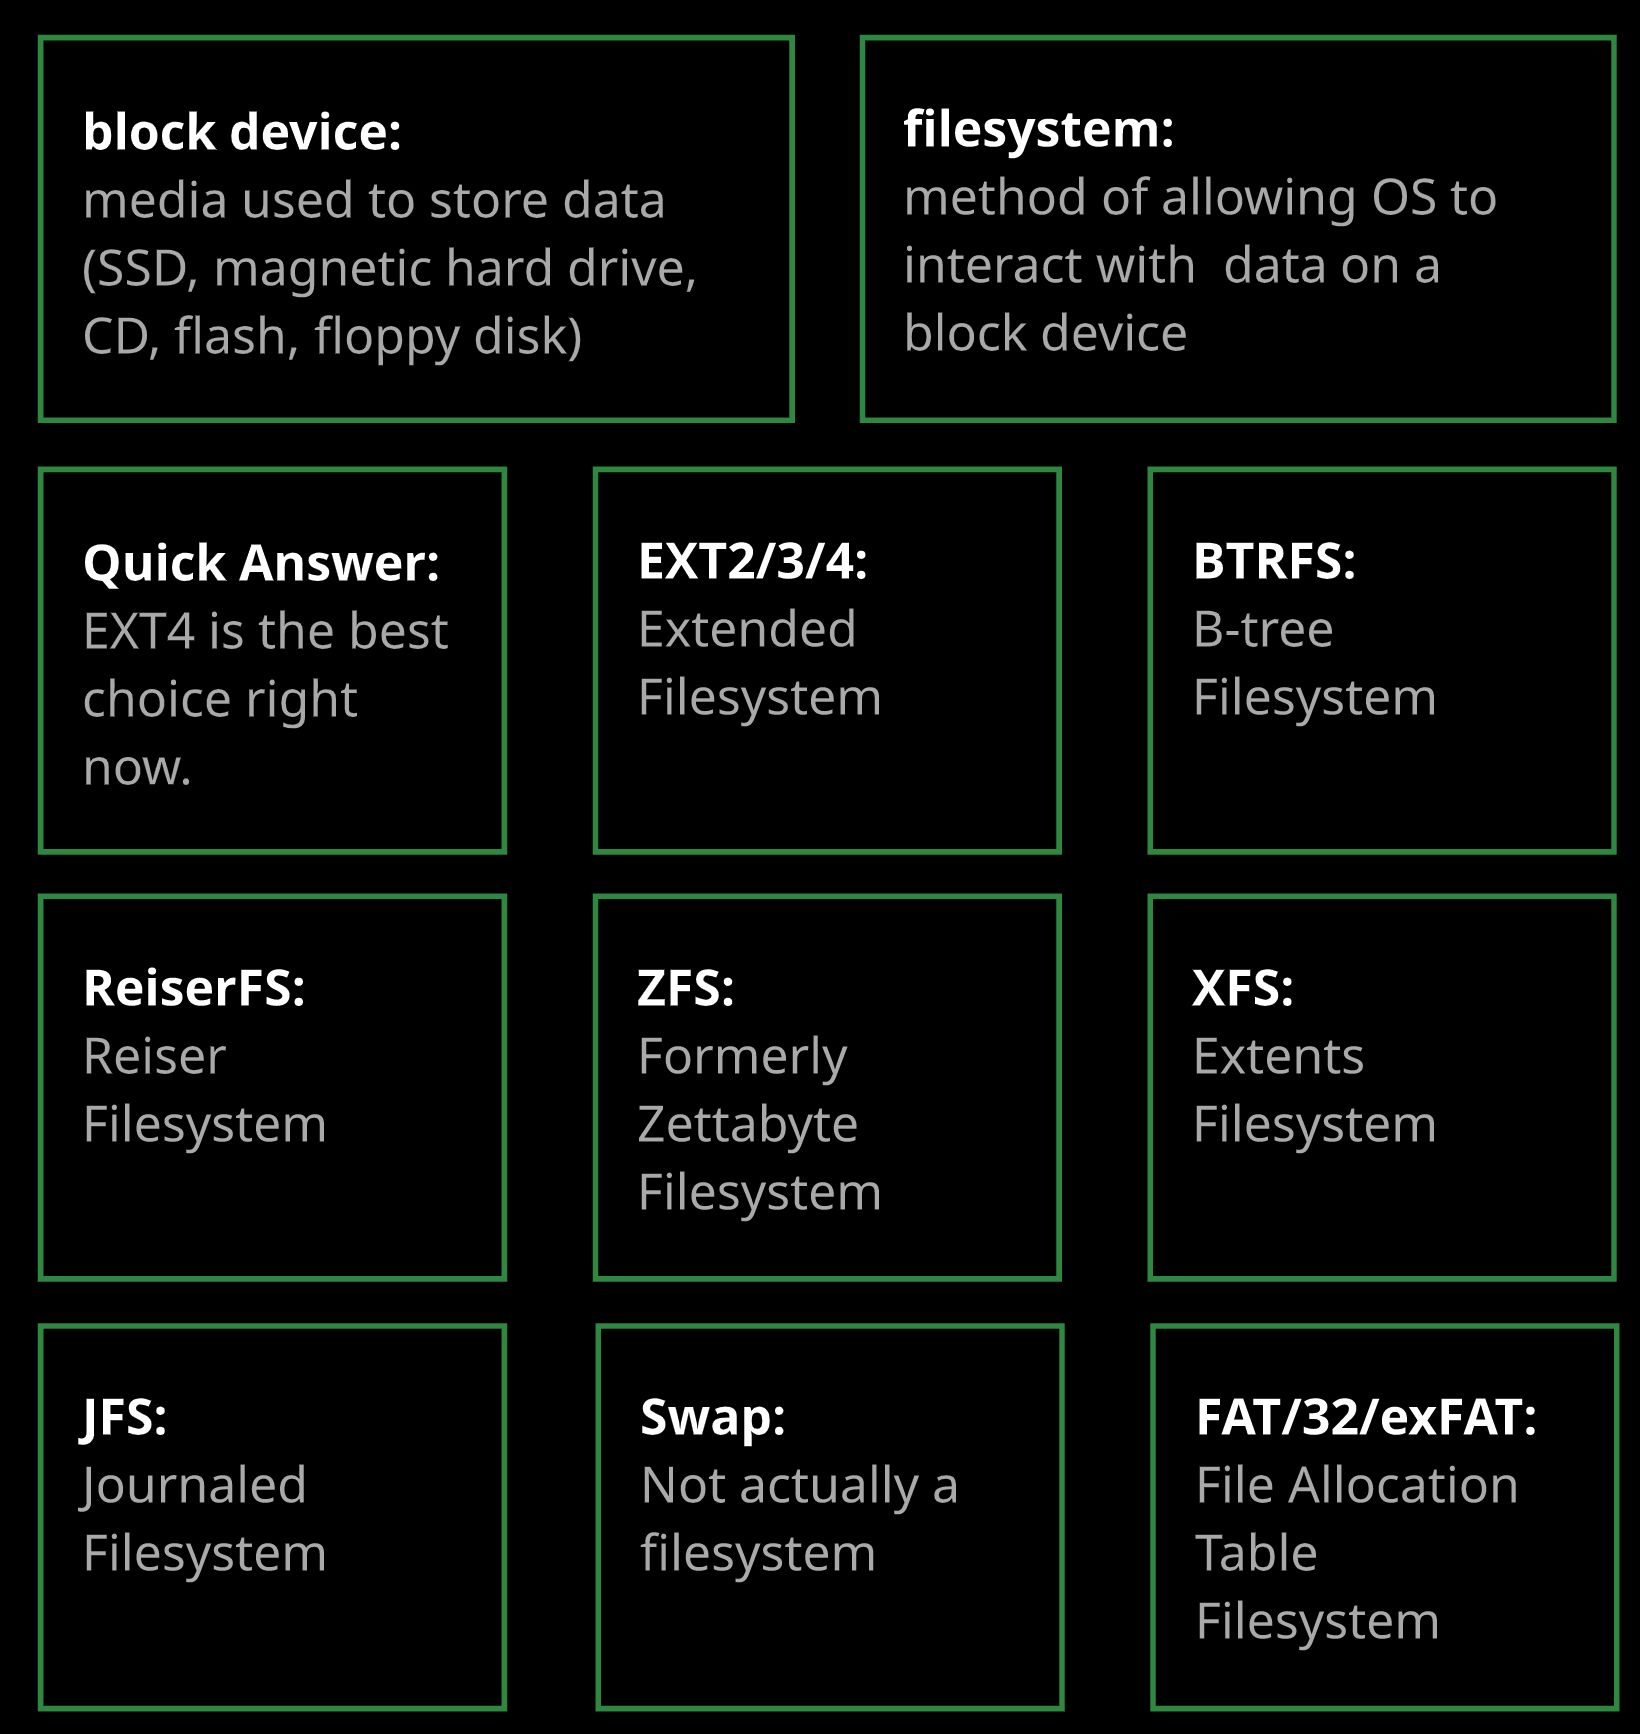Image resolution: width=1640 pixels, height=1734 pixels.
Task: Click the 'Extended Filesystem' description
Action: coord(759,663)
